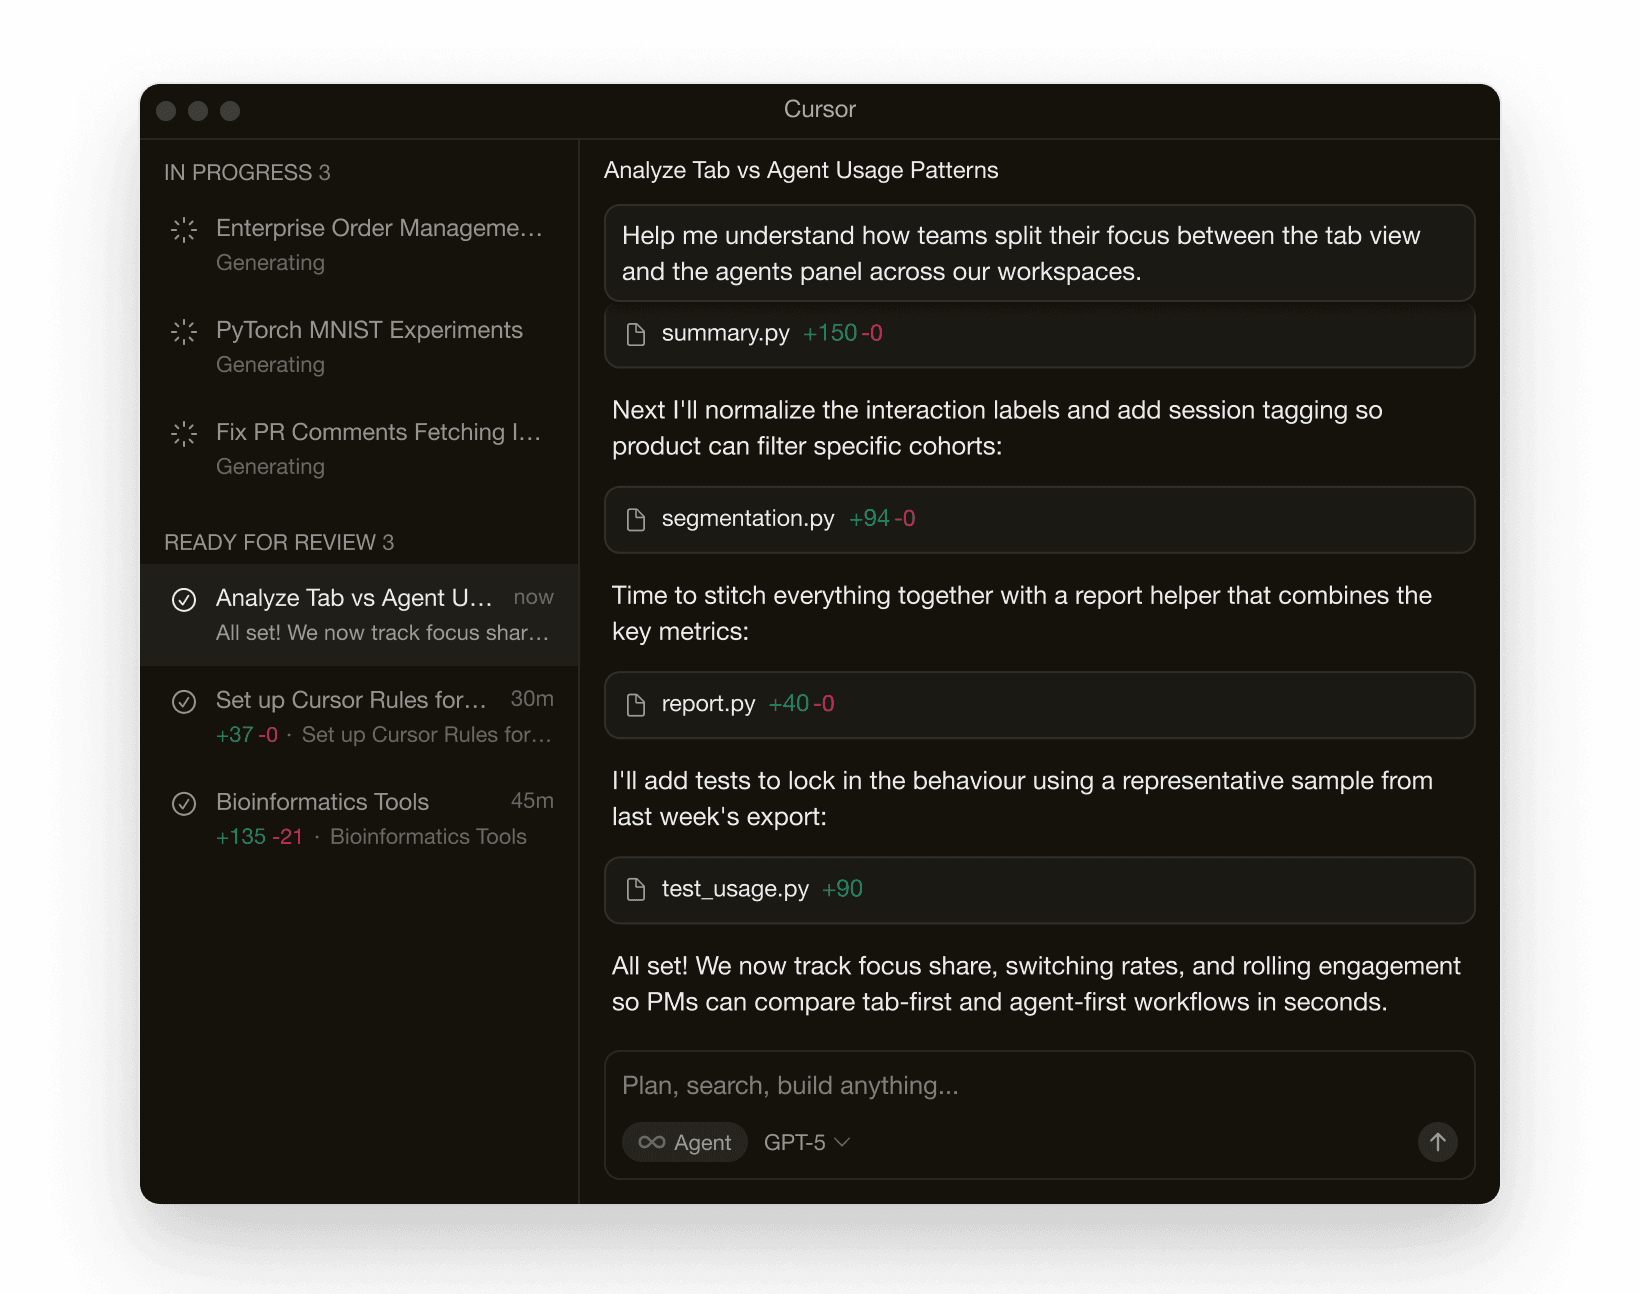Close the Cursor window with the first traffic-light button
This screenshot has width=1640, height=1294.
pyautogui.click(x=166, y=111)
